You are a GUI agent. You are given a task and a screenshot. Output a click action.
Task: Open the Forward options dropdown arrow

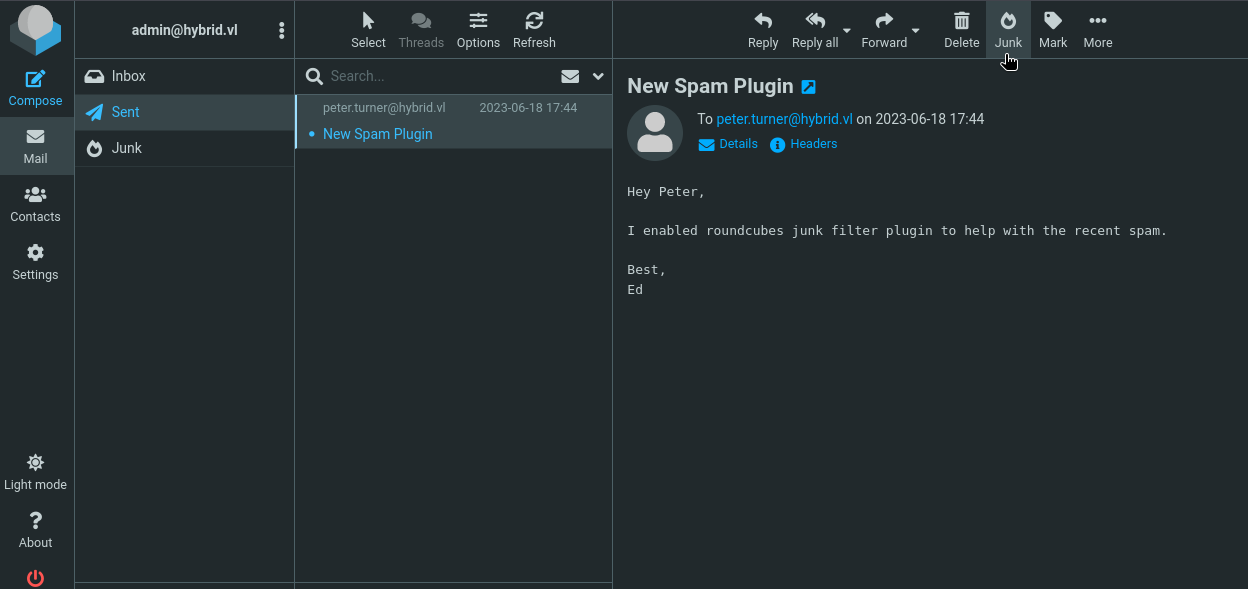pos(916,30)
